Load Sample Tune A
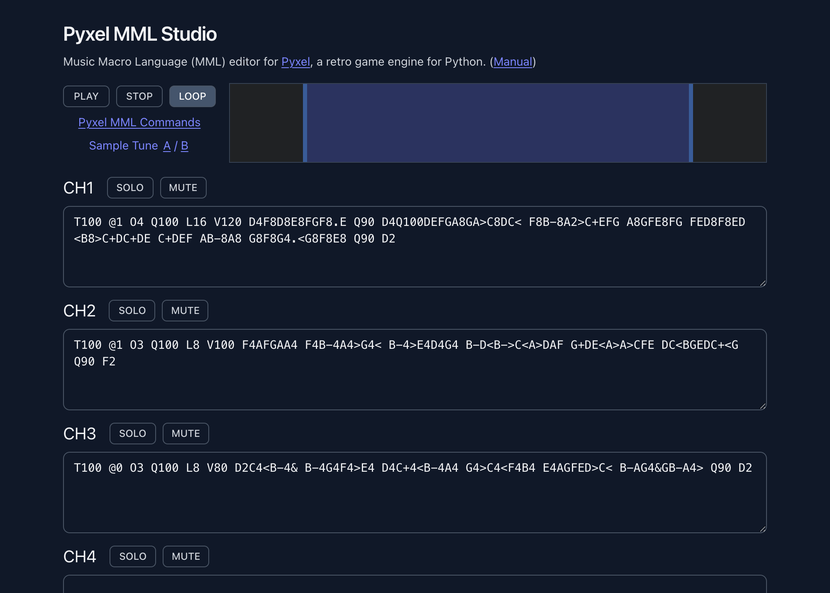The width and height of the screenshot is (830, 593). coord(167,146)
